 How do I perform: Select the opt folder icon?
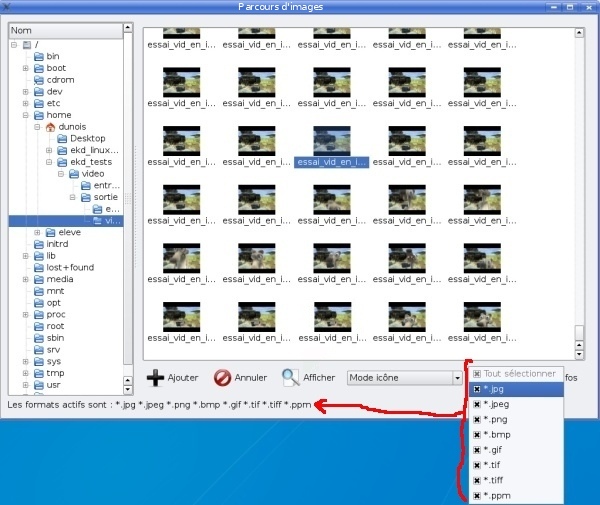click(39, 303)
